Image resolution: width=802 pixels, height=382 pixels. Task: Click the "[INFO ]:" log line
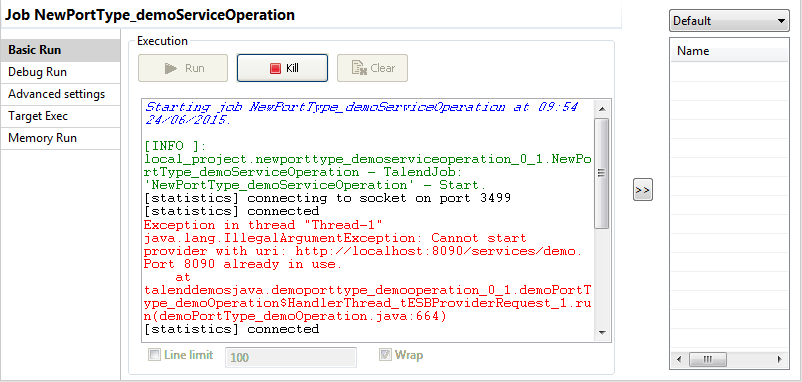175,146
